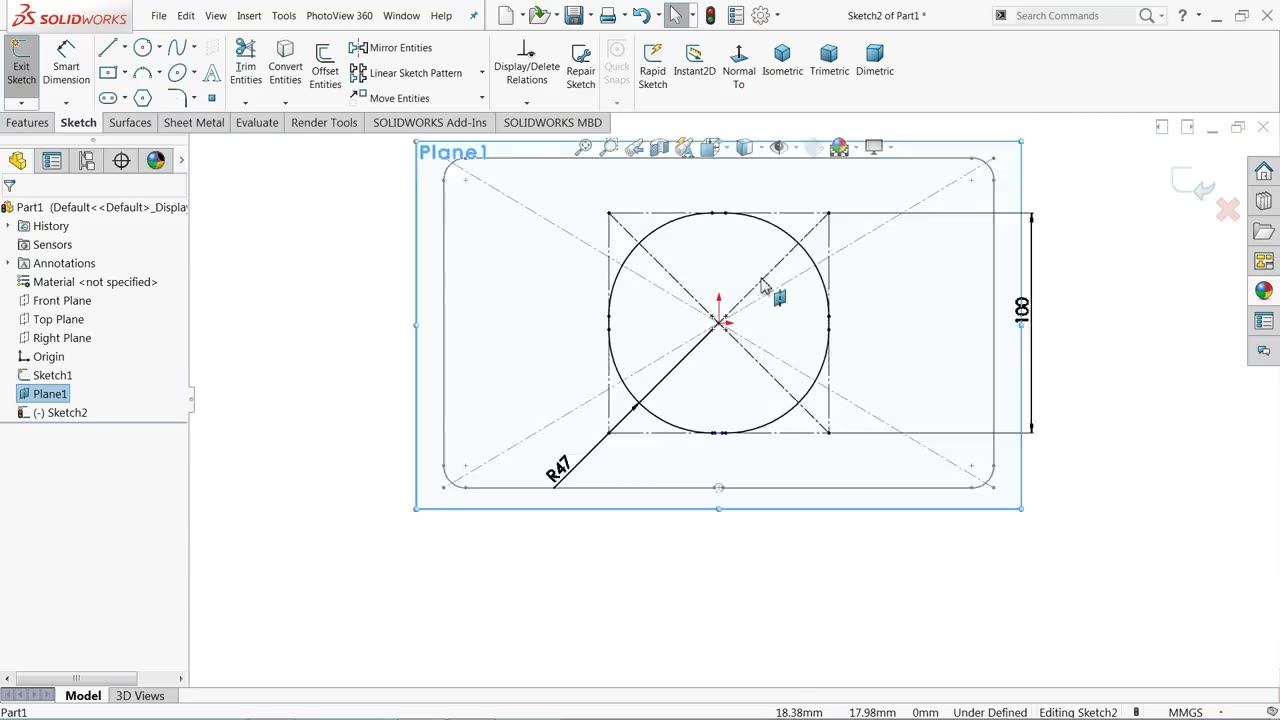Open the Rectangle tool dropdown arrow
Screen dimensions: 1280x720
124,73
